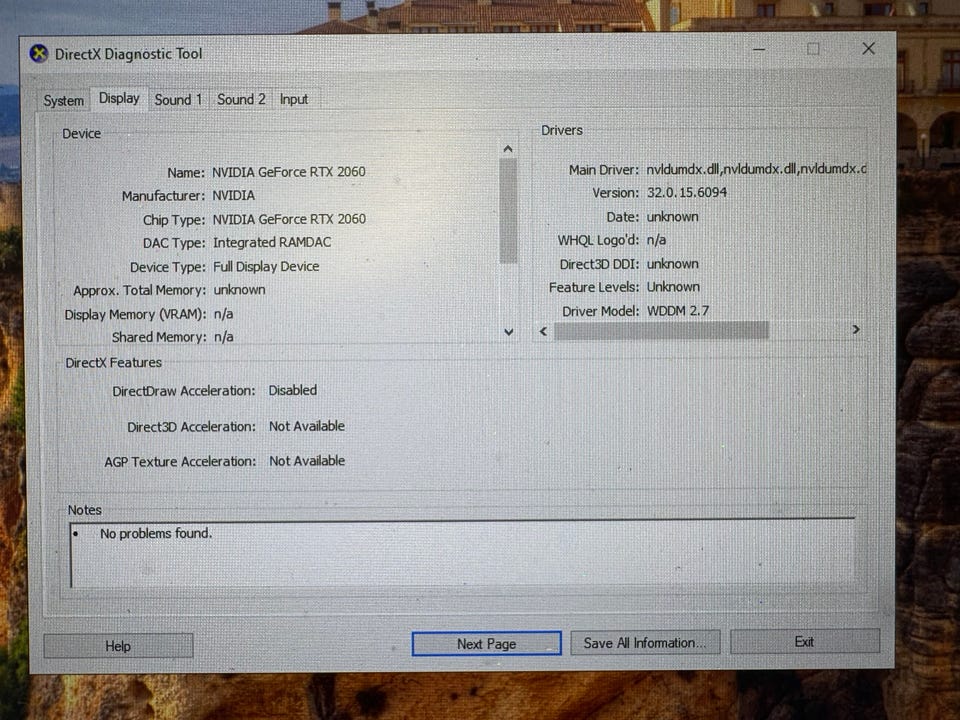Go to the Input tab

[x=294, y=99]
